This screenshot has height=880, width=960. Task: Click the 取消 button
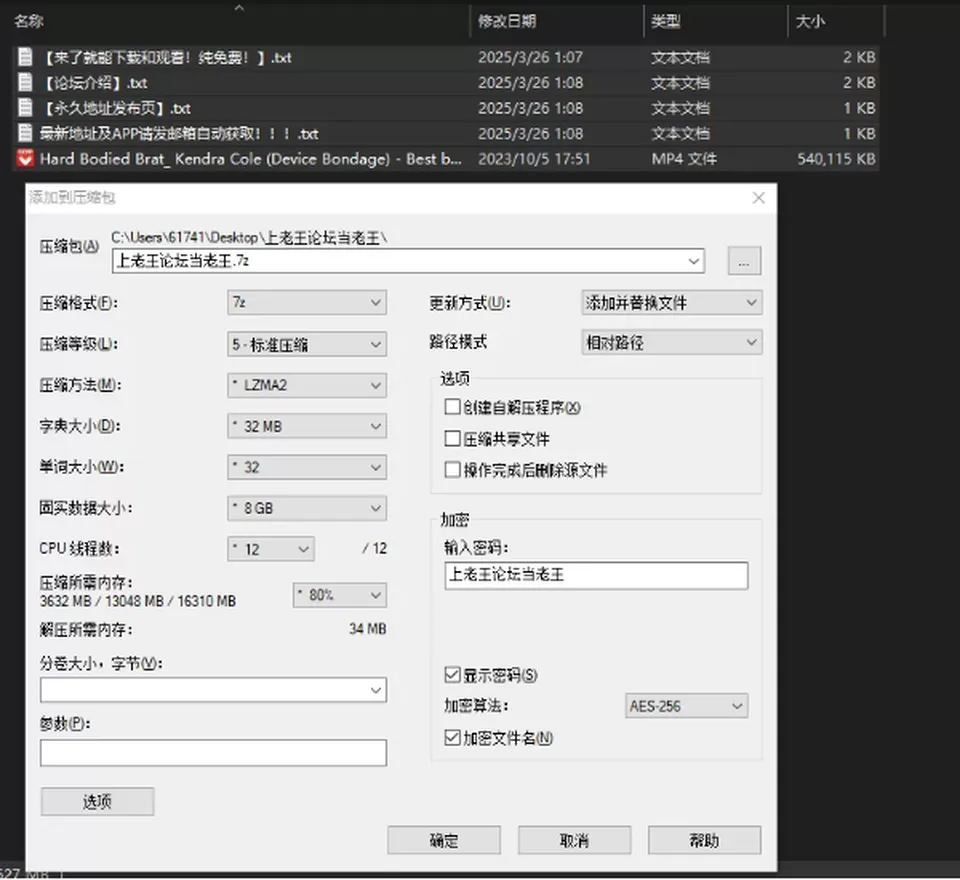(x=574, y=840)
